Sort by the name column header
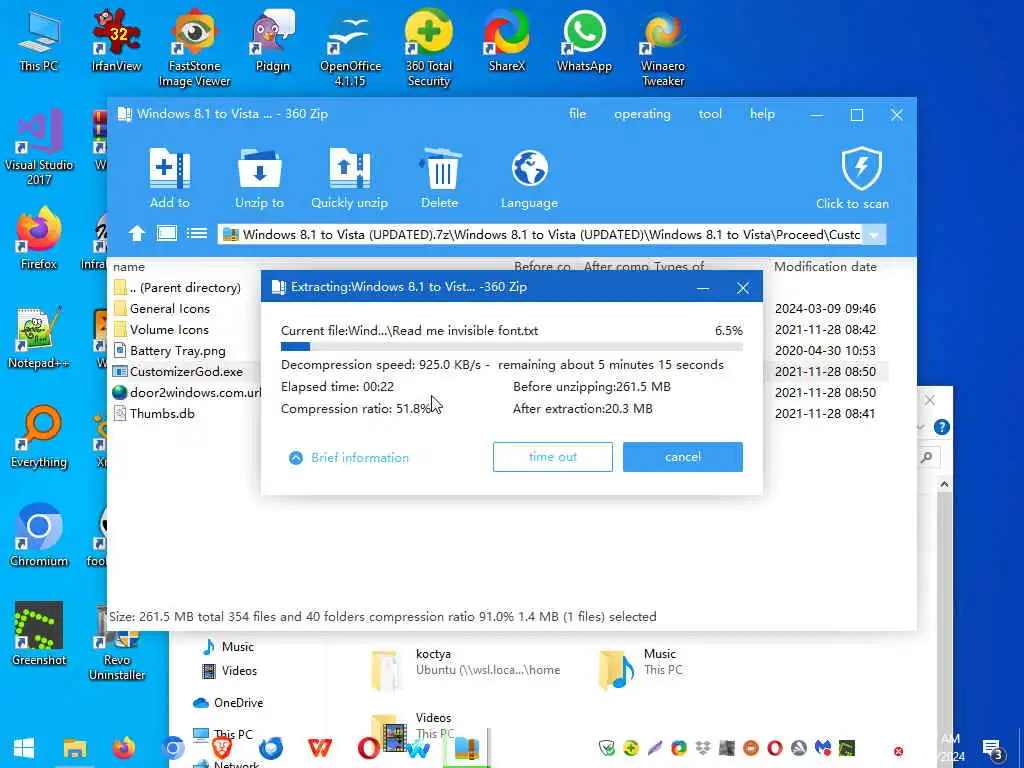 click(129, 266)
